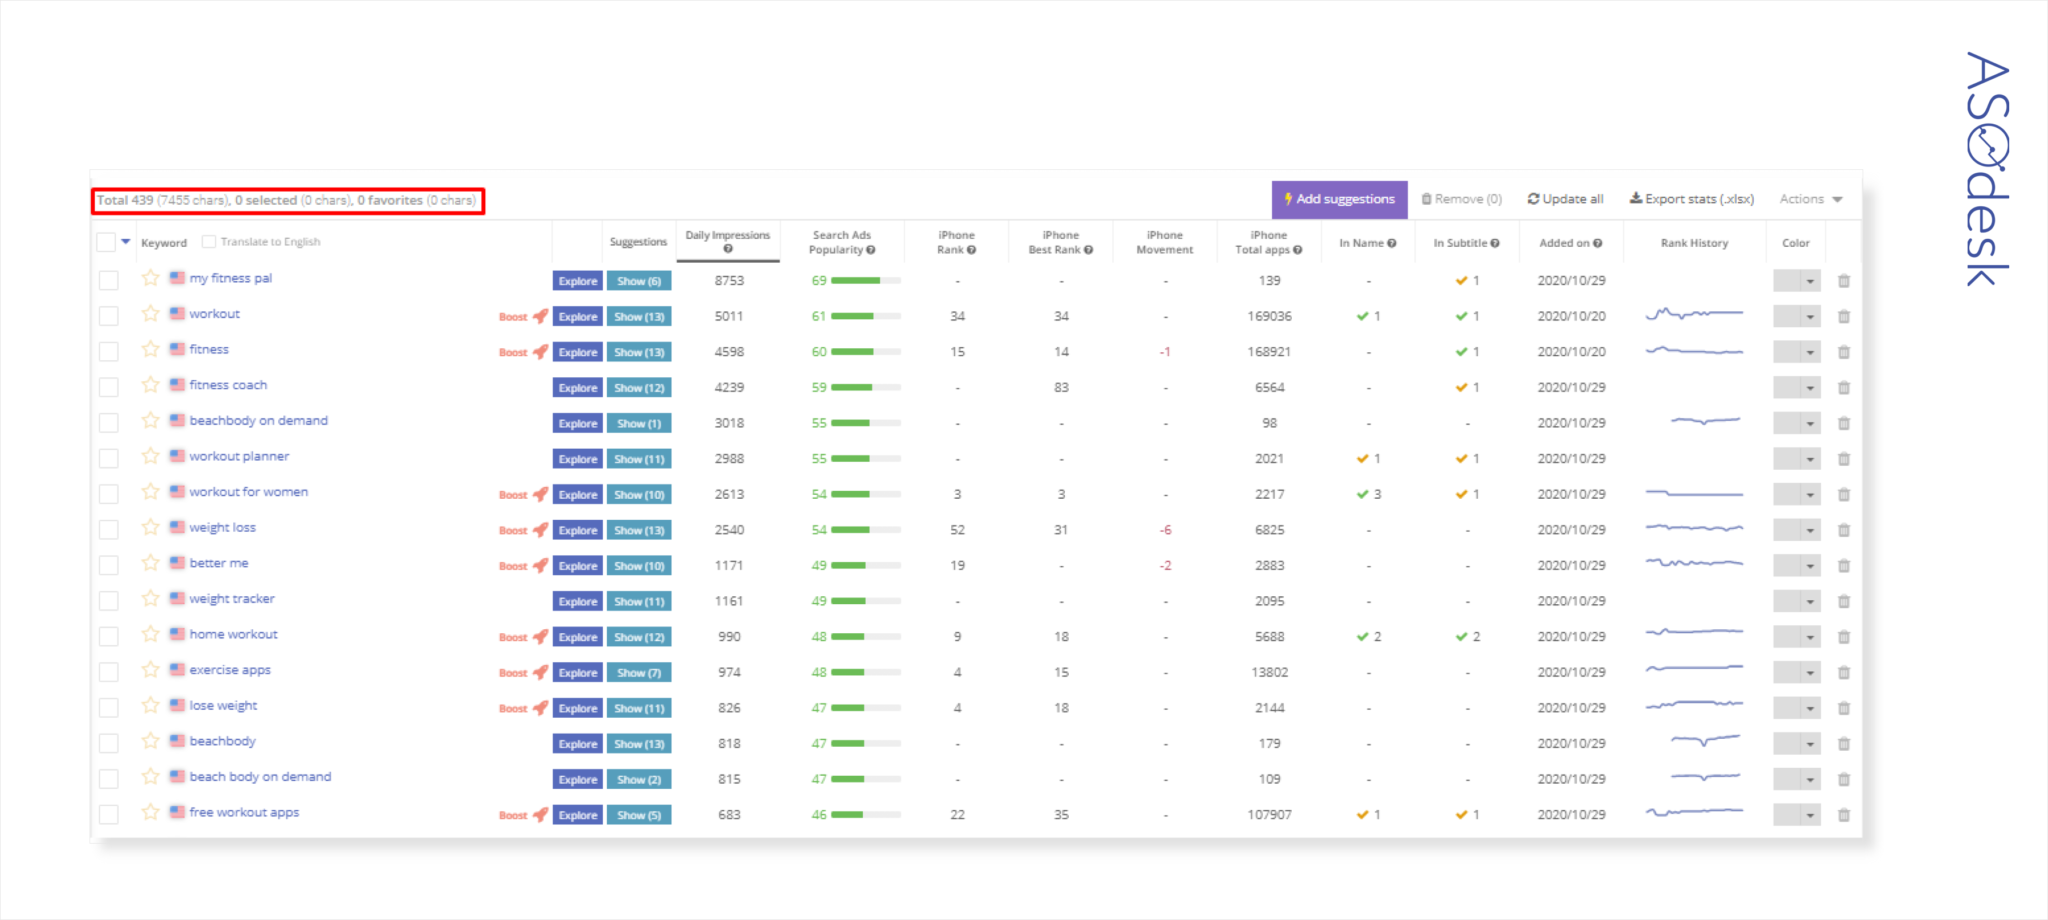Check the box for 'beachbody on demand' row
This screenshot has width=2048, height=920.
coord(109,423)
